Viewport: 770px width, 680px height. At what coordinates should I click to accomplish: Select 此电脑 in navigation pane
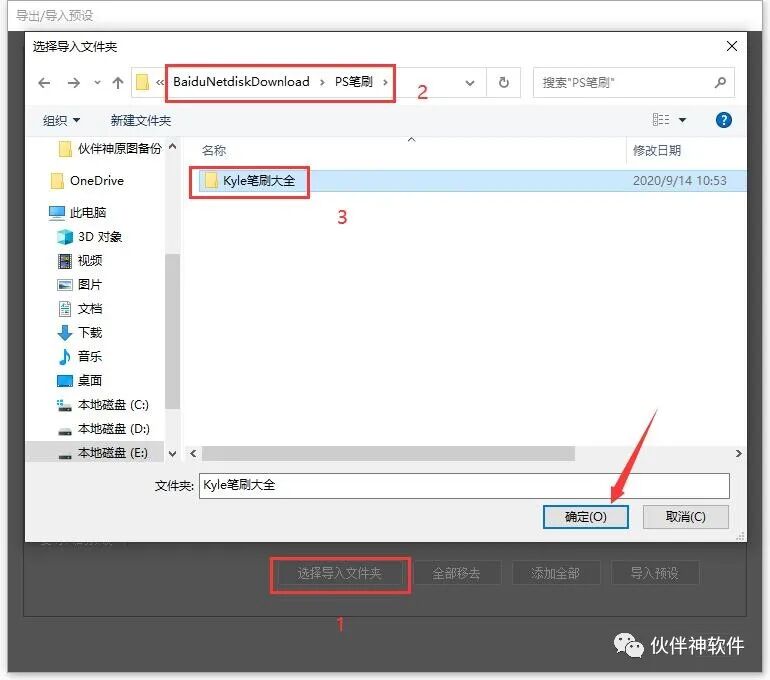pyautogui.click(x=88, y=213)
